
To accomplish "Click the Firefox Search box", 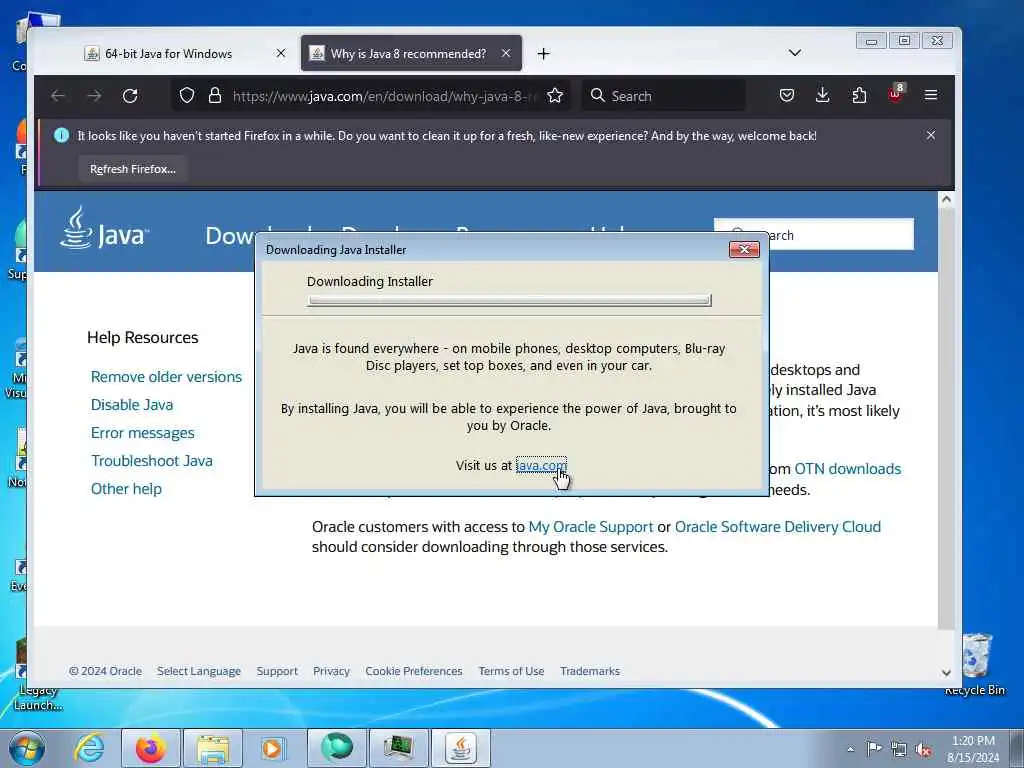I will coord(664,96).
